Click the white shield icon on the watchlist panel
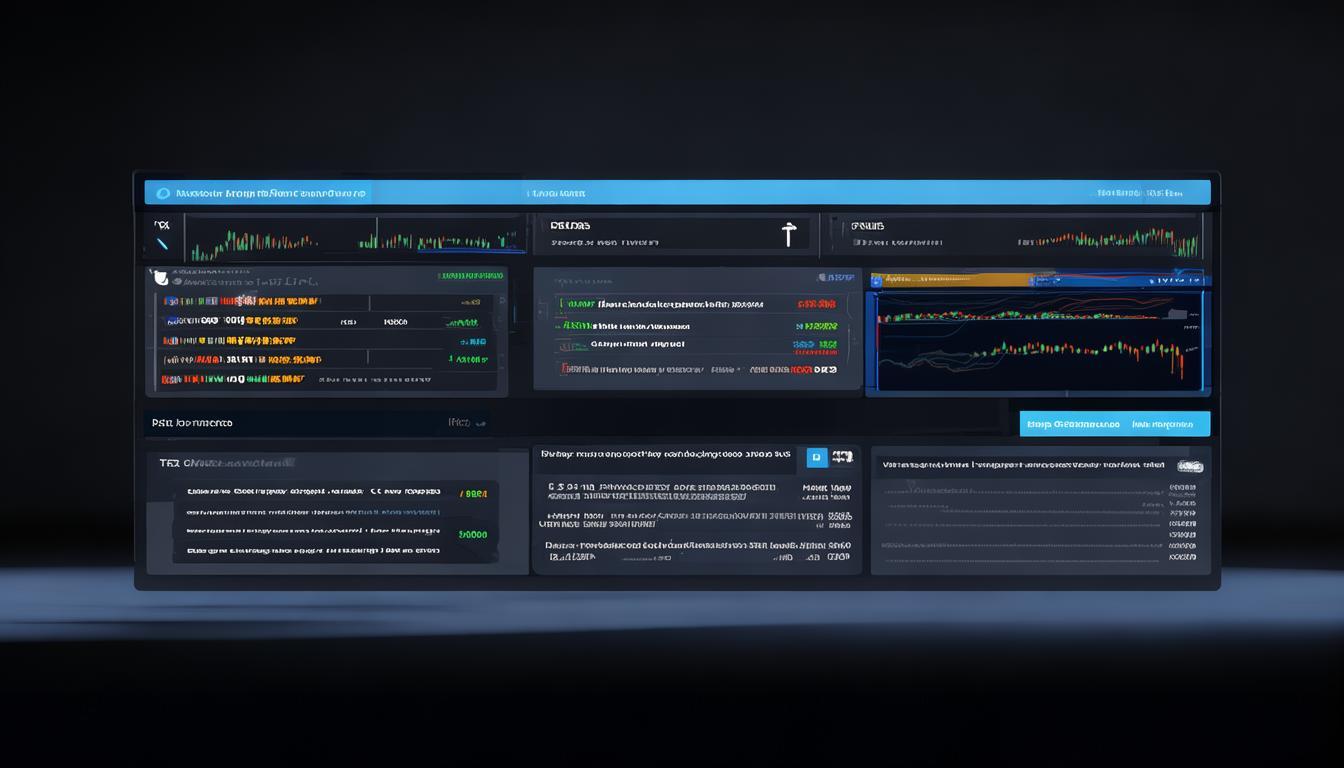Screen dimensions: 1344x768 pyautogui.click(x=160, y=277)
